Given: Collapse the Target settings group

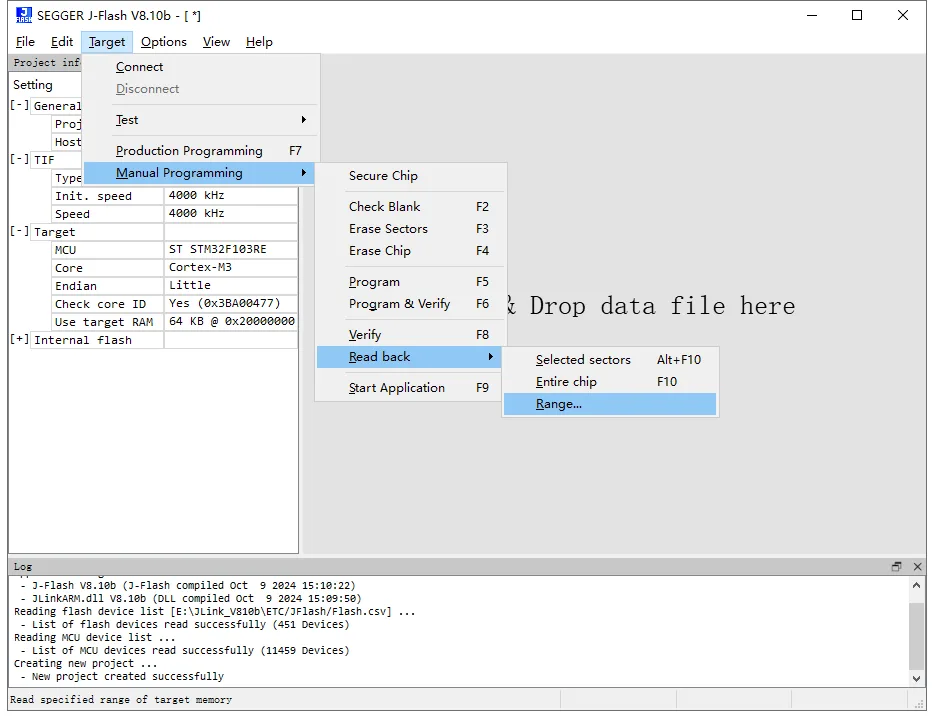Looking at the screenshot, I should tap(19, 231).
